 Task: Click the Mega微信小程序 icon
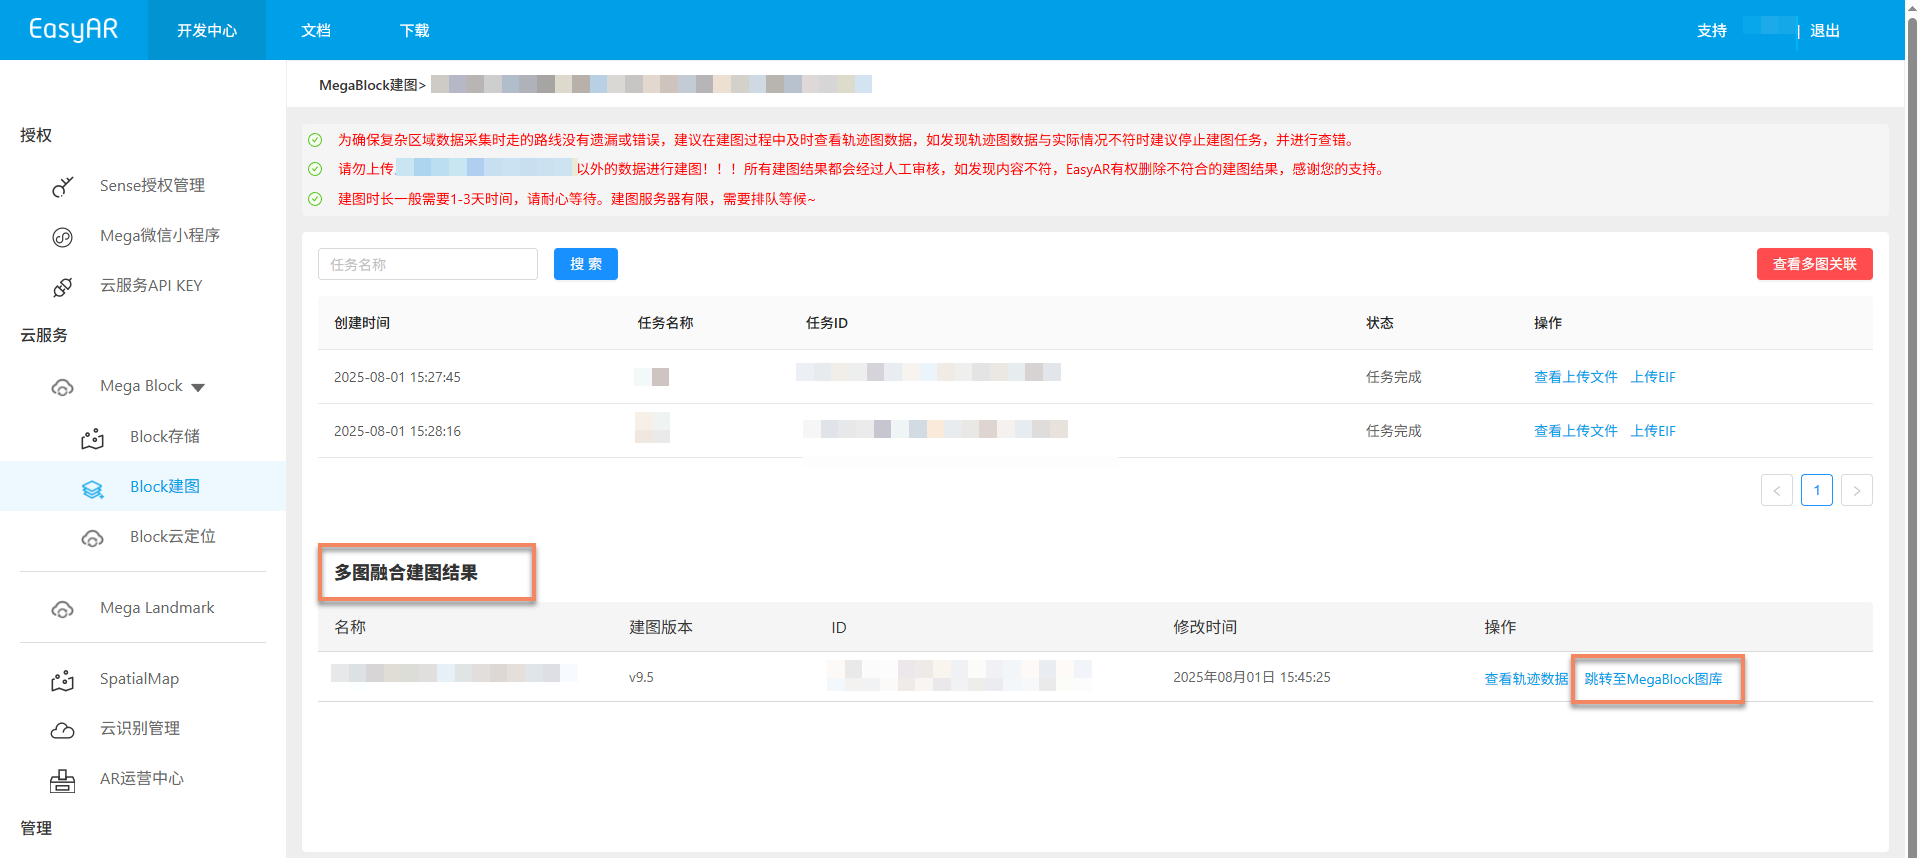63,237
